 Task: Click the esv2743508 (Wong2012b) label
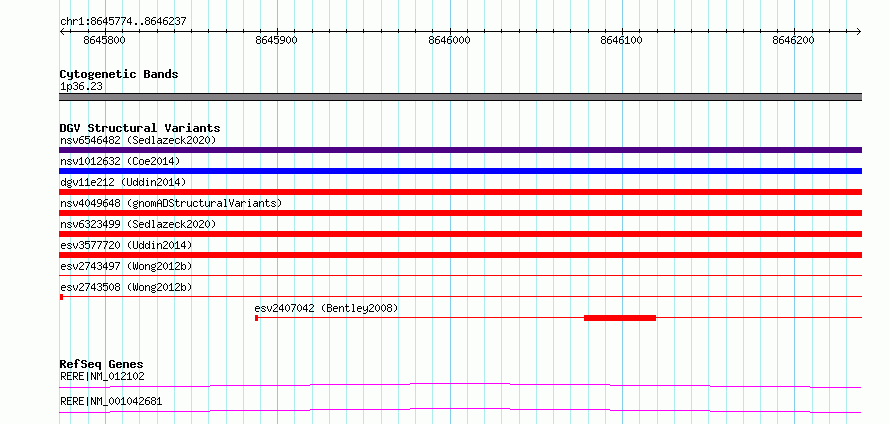[x=126, y=287]
